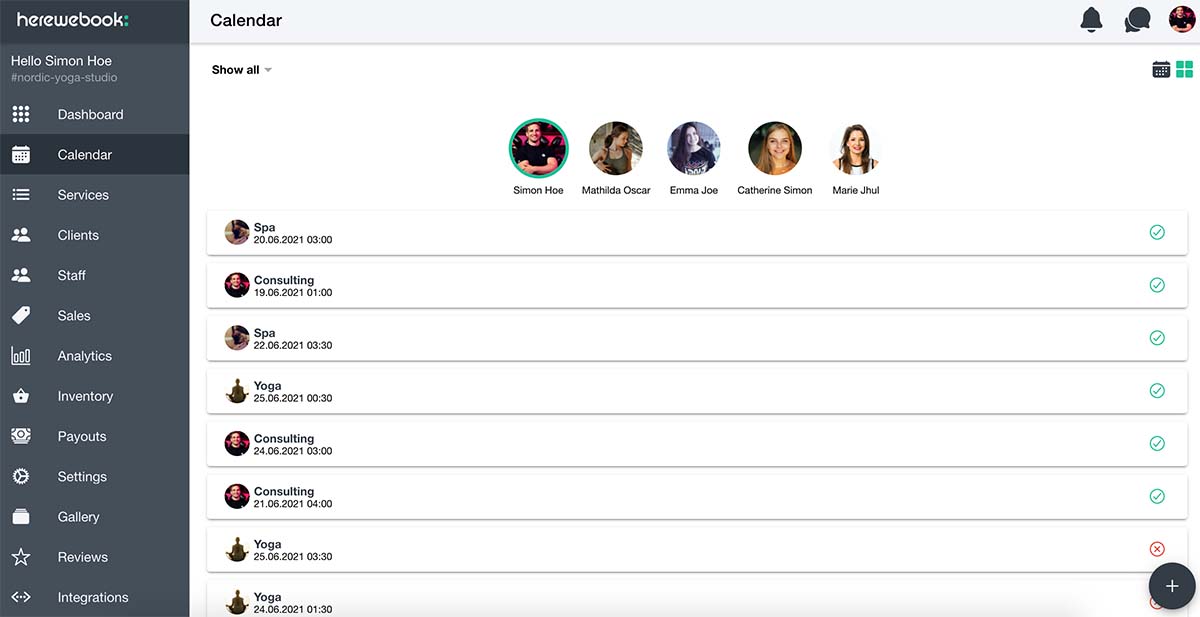The height and width of the screenshot is (617, 1200).
Task: Click the Analytics bar chart icon
Action: click(x=21, y=356)
